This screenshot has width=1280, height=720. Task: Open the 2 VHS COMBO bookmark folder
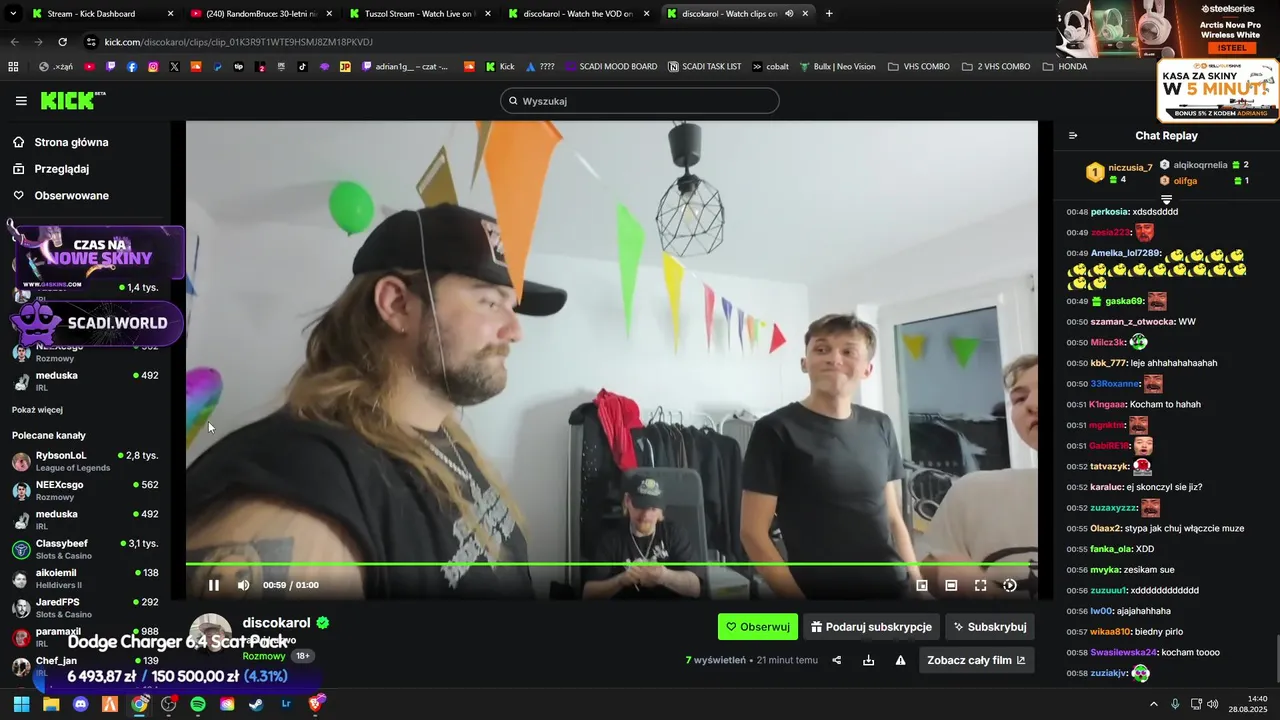point(996,67)
